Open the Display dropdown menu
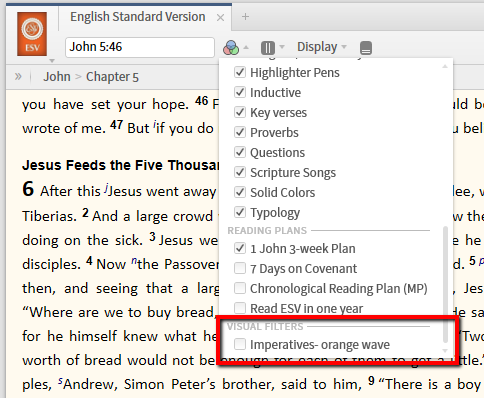The image size is (484, 398). (x=322, y=47)
